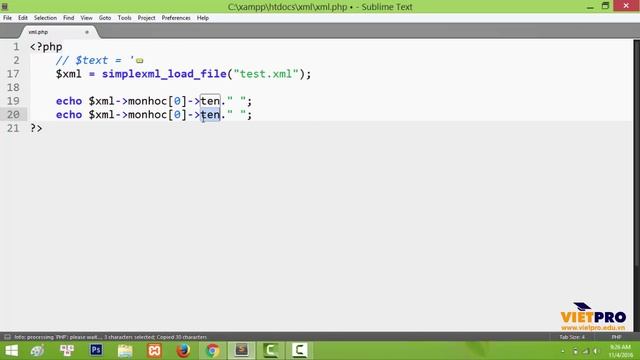640x360 pixels.
Task: Click the closing ?> tag on line 21
Action: pos(36,128)
